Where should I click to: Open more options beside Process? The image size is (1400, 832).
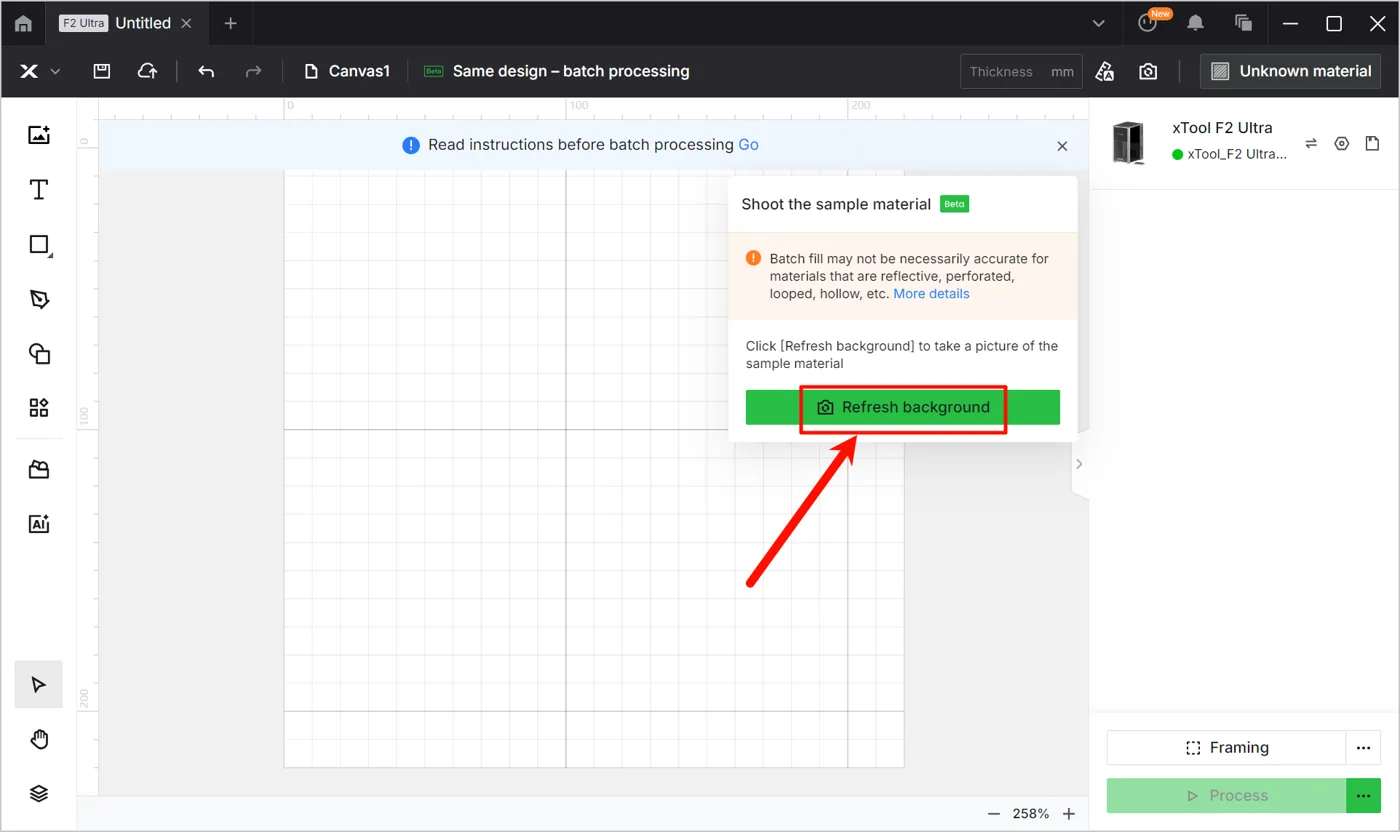pyautogui.click(x=1363, y=796)
